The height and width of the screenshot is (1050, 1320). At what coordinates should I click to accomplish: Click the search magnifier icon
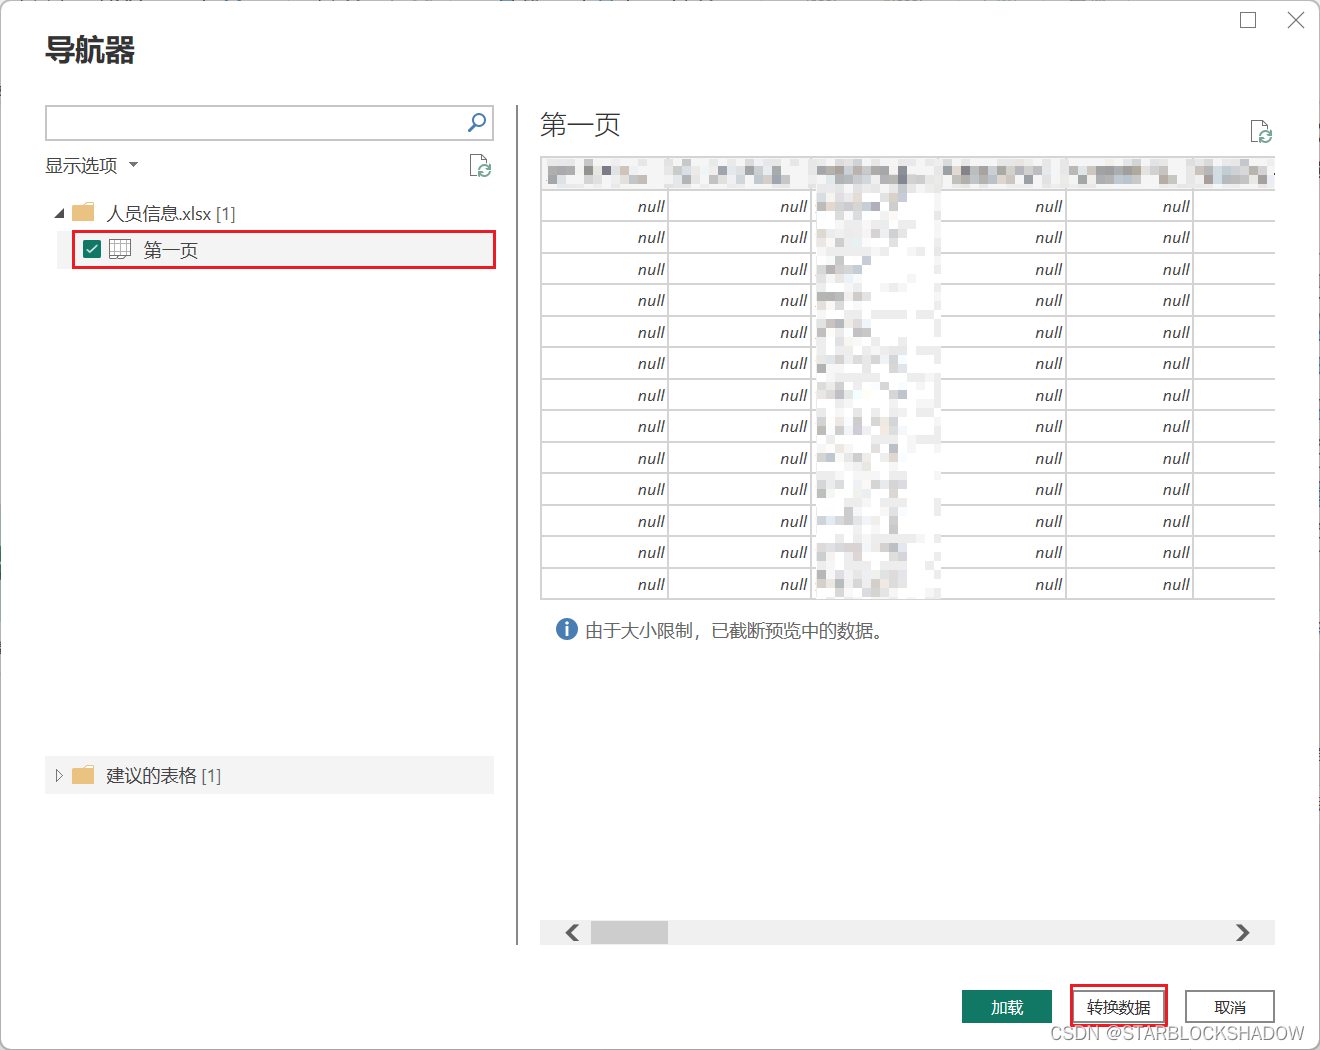point(477,122)
